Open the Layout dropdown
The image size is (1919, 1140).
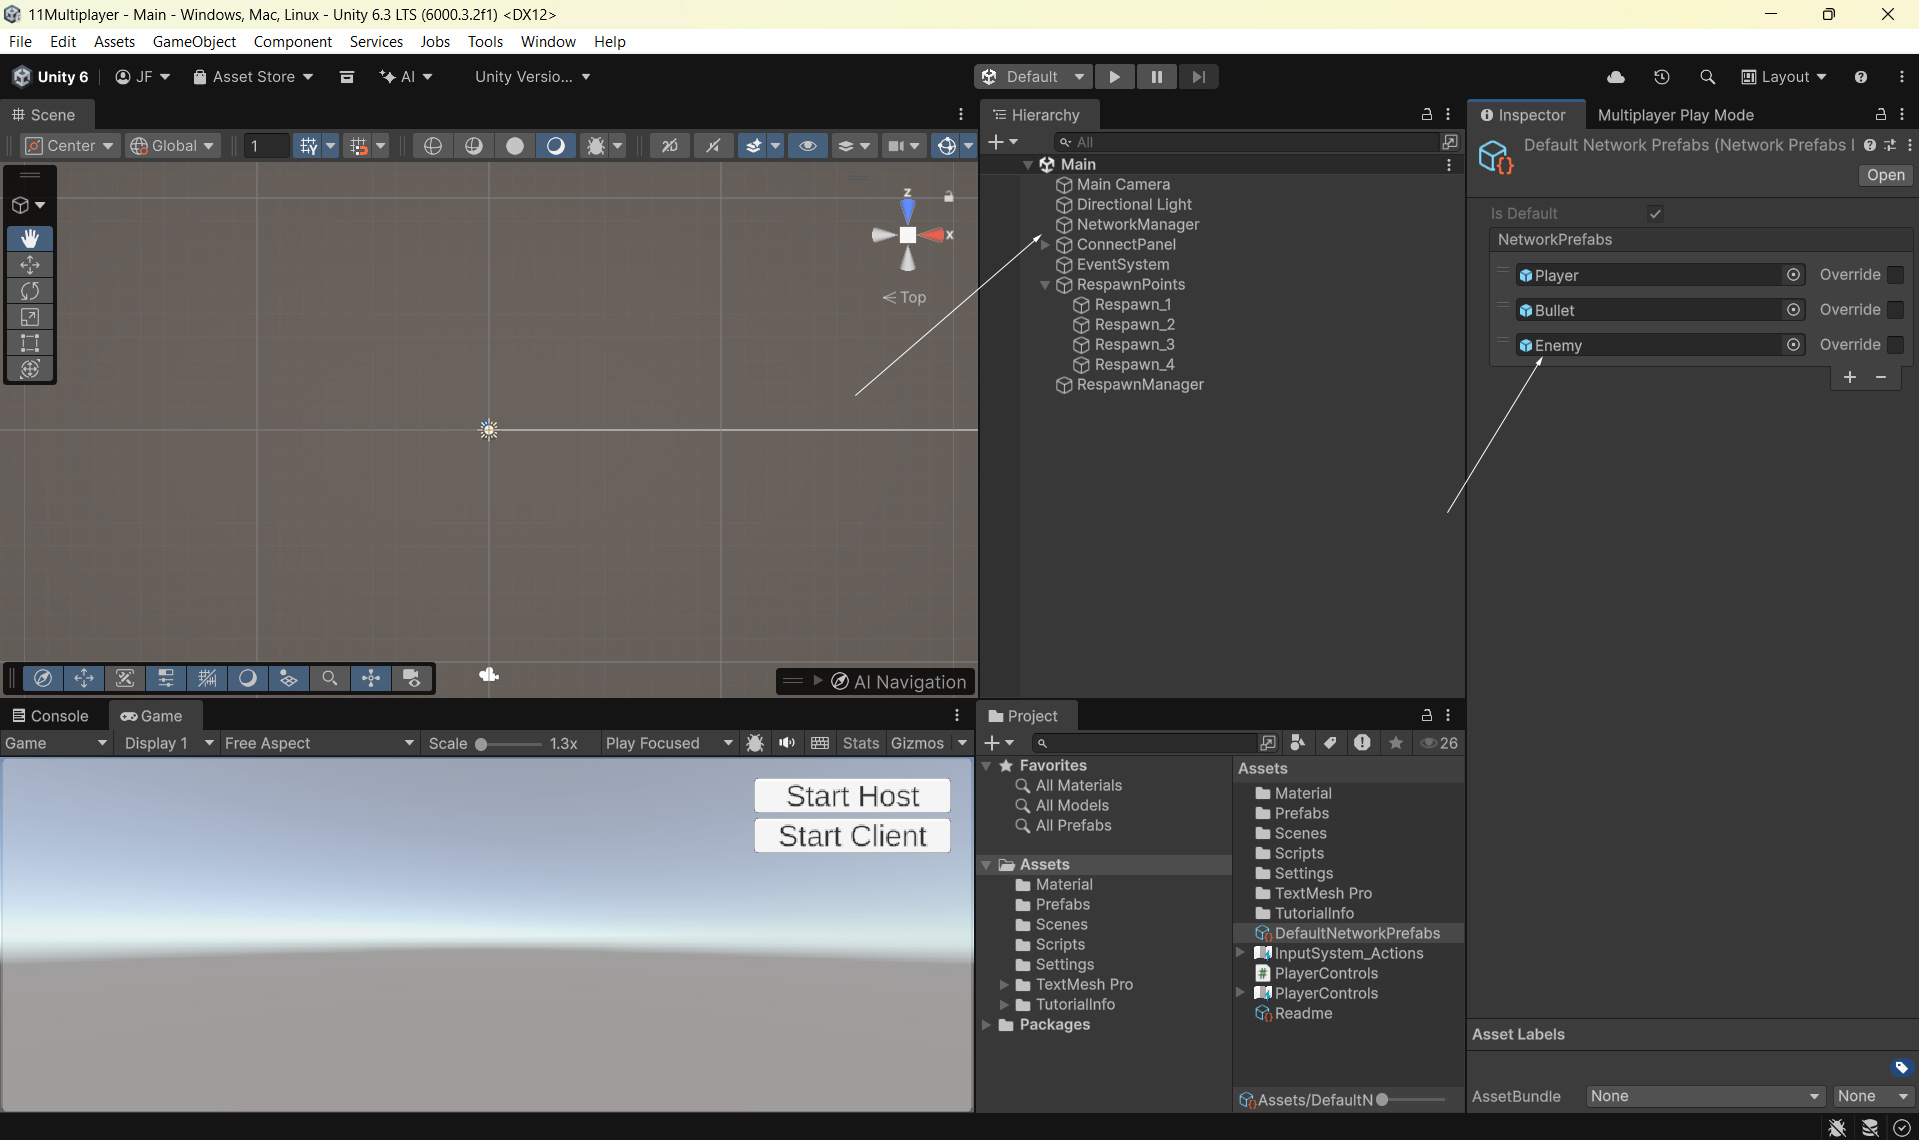(1784, 77)
